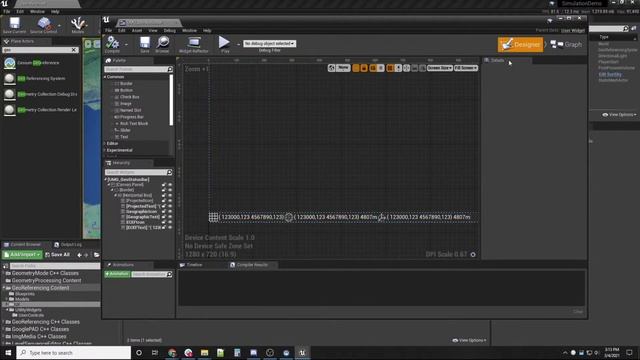
Task: Click the Task View taskbar icon
Action: [155, 353]
